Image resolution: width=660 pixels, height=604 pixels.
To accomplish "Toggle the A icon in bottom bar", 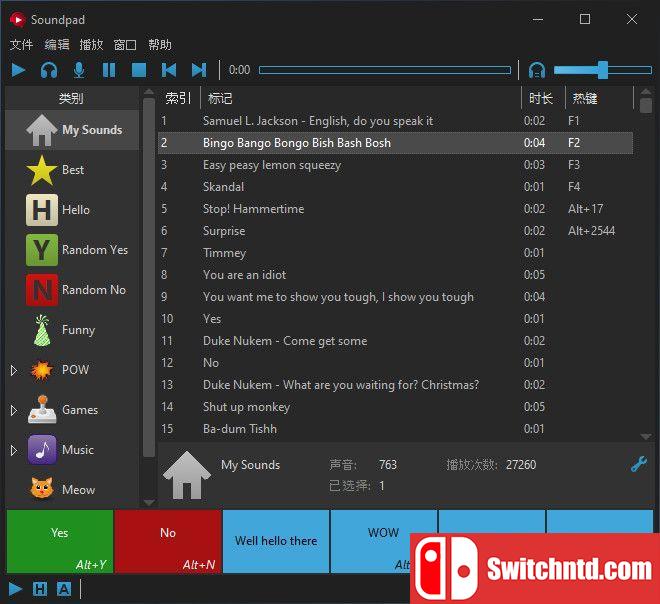I will [x=64, y=589].
